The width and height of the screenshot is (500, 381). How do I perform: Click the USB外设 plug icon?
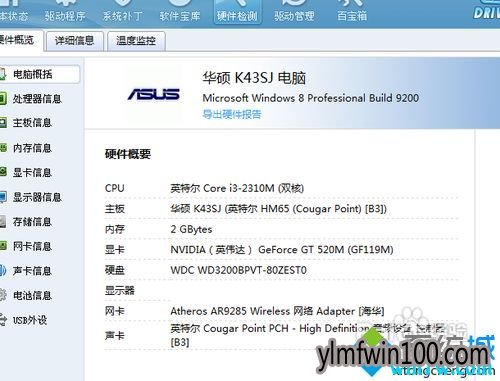coord(3,320)
